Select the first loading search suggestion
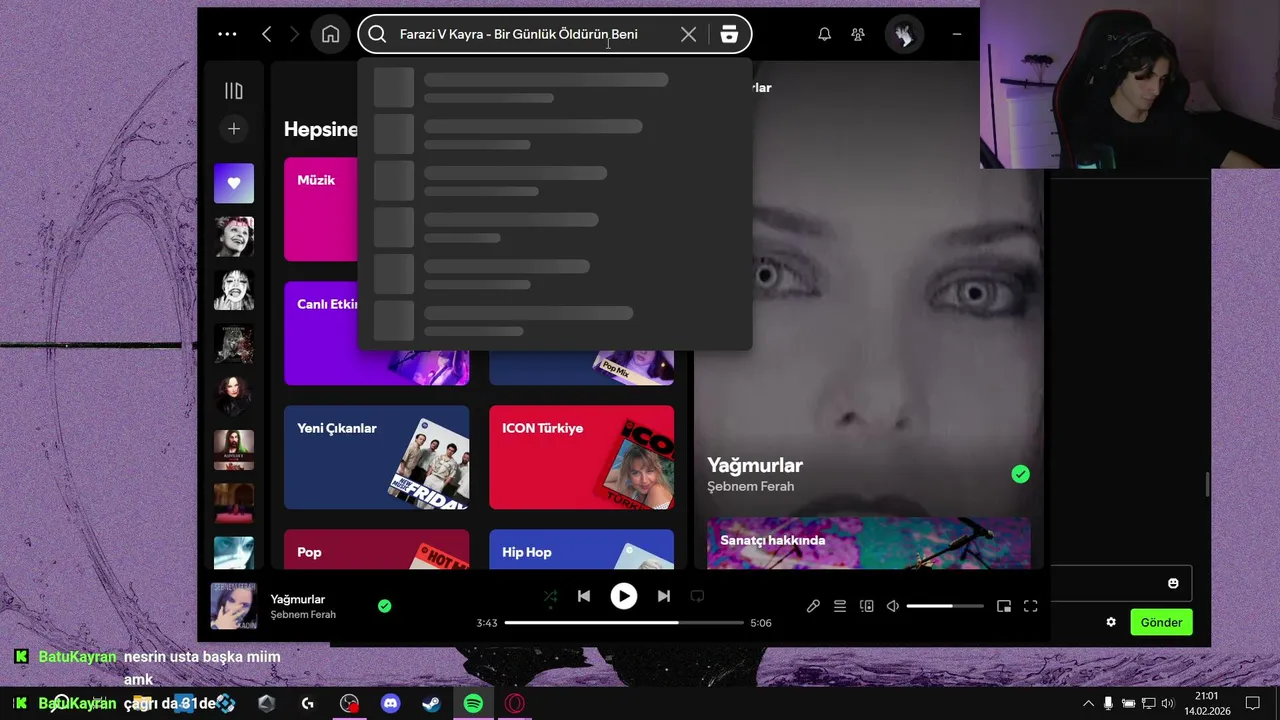Screen dimensions: 1280x720 pyautogui.click(x=554, y=87)
